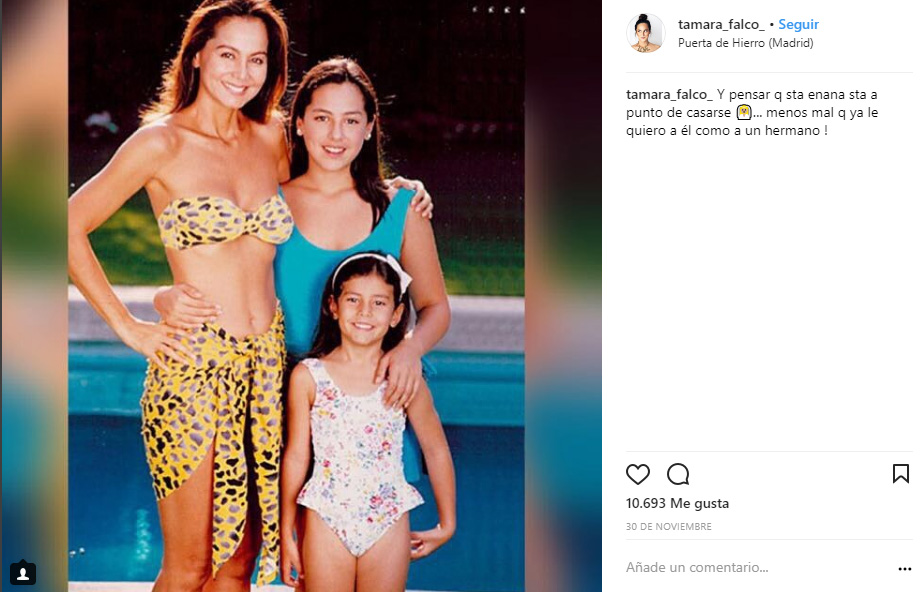Click the screaming emoji in the caption
Screen dimensions: 920x592
[x=744, y=112]
